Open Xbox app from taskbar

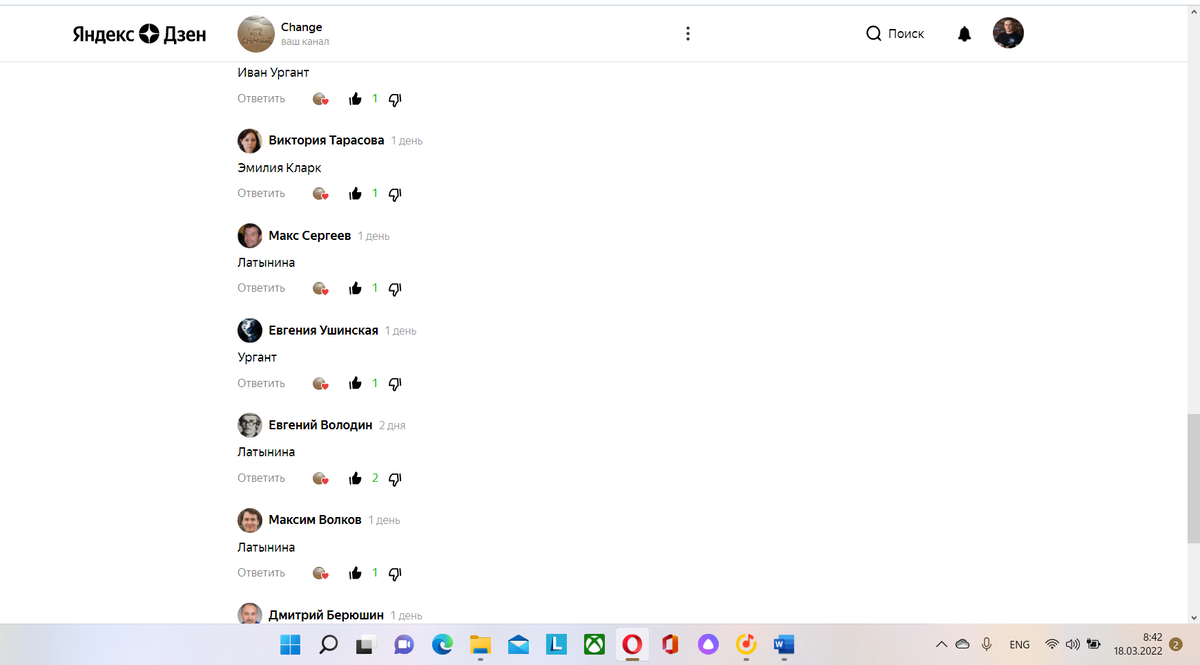(594, 645)
